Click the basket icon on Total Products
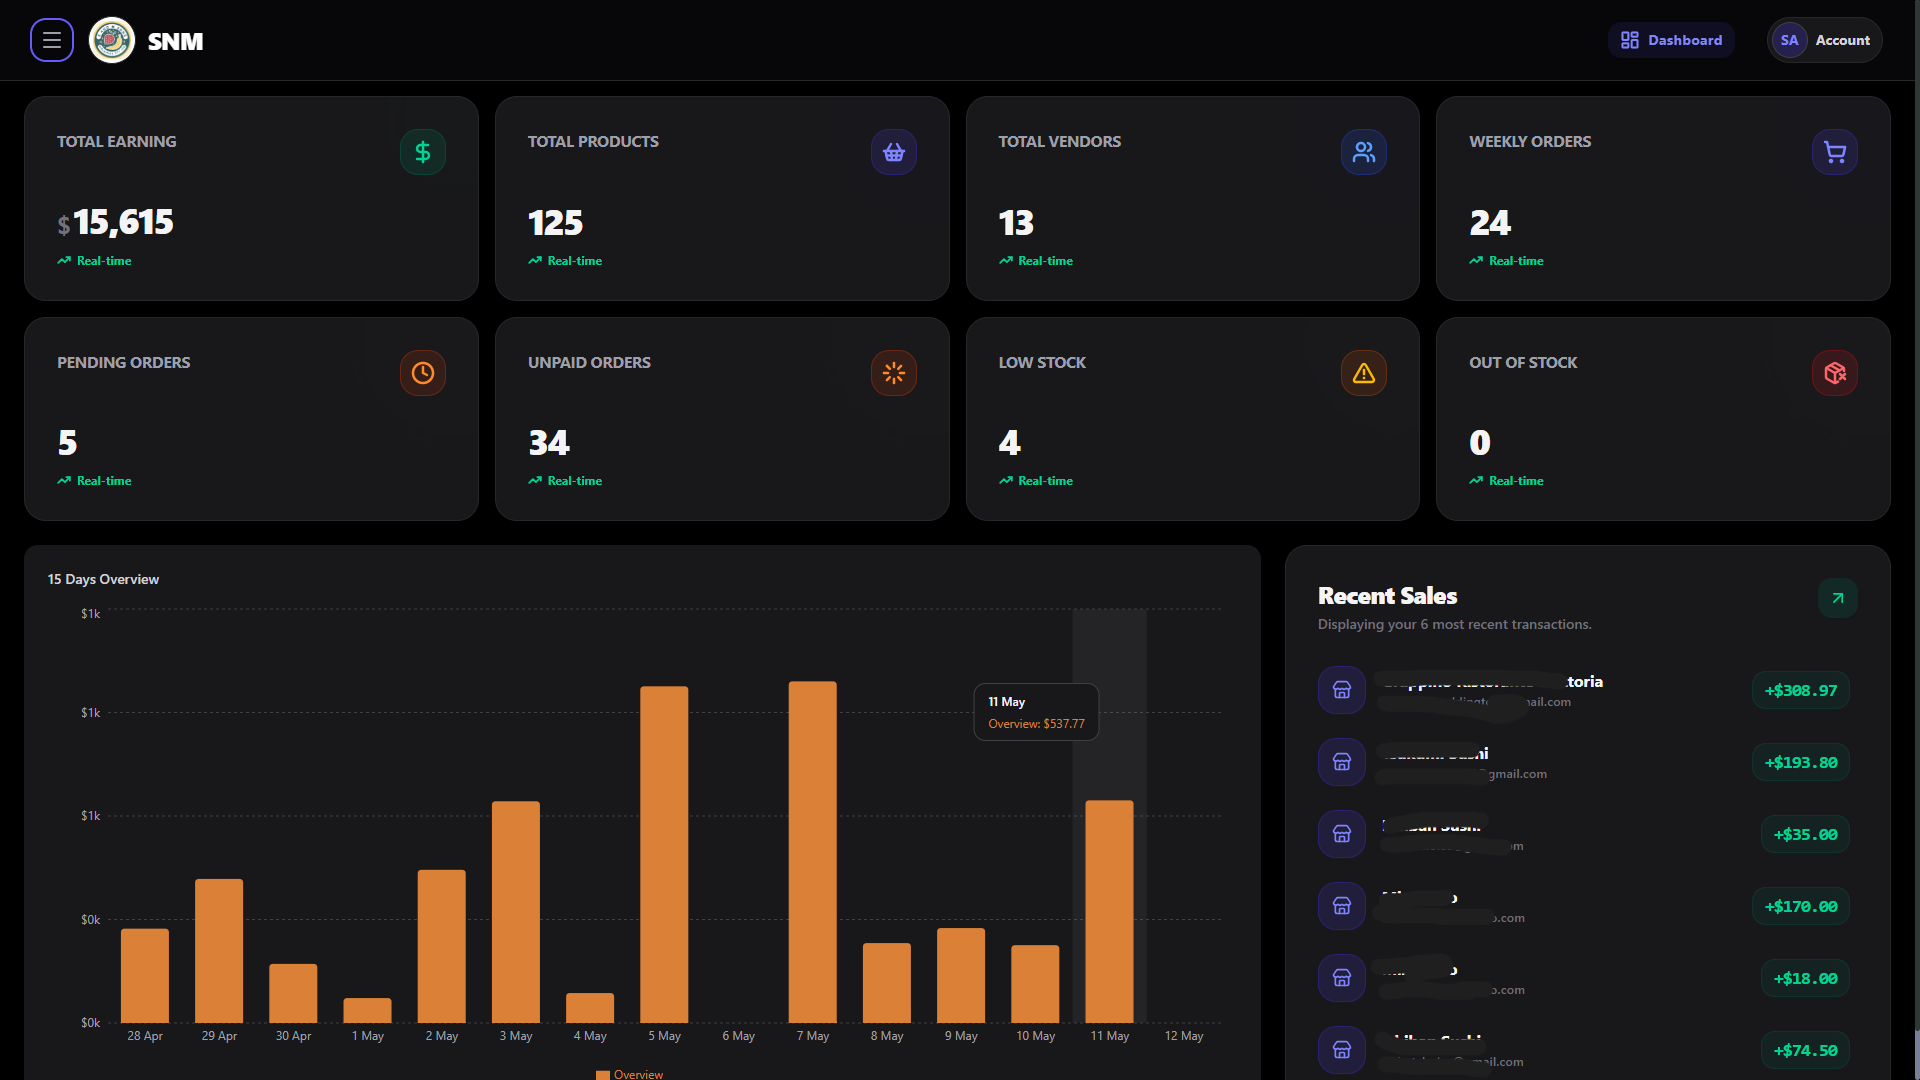 (x=894, y=152)
